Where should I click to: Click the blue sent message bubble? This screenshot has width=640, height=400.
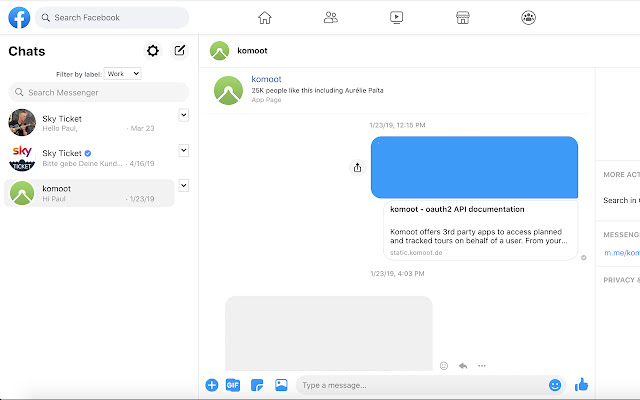[x=474, y=167]
